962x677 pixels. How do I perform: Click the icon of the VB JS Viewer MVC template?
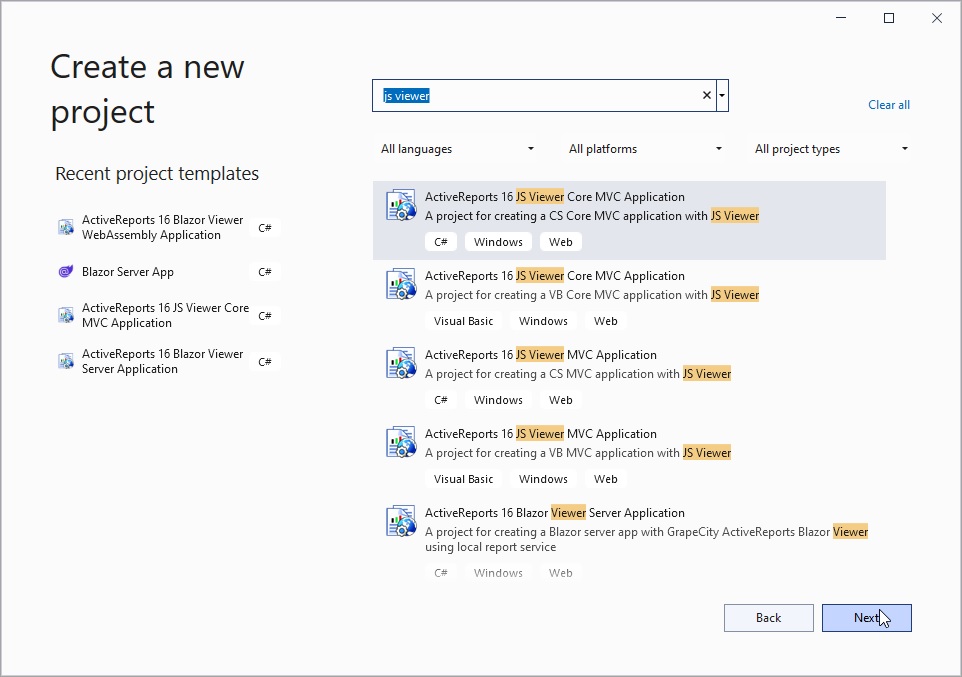coord(401,443)
